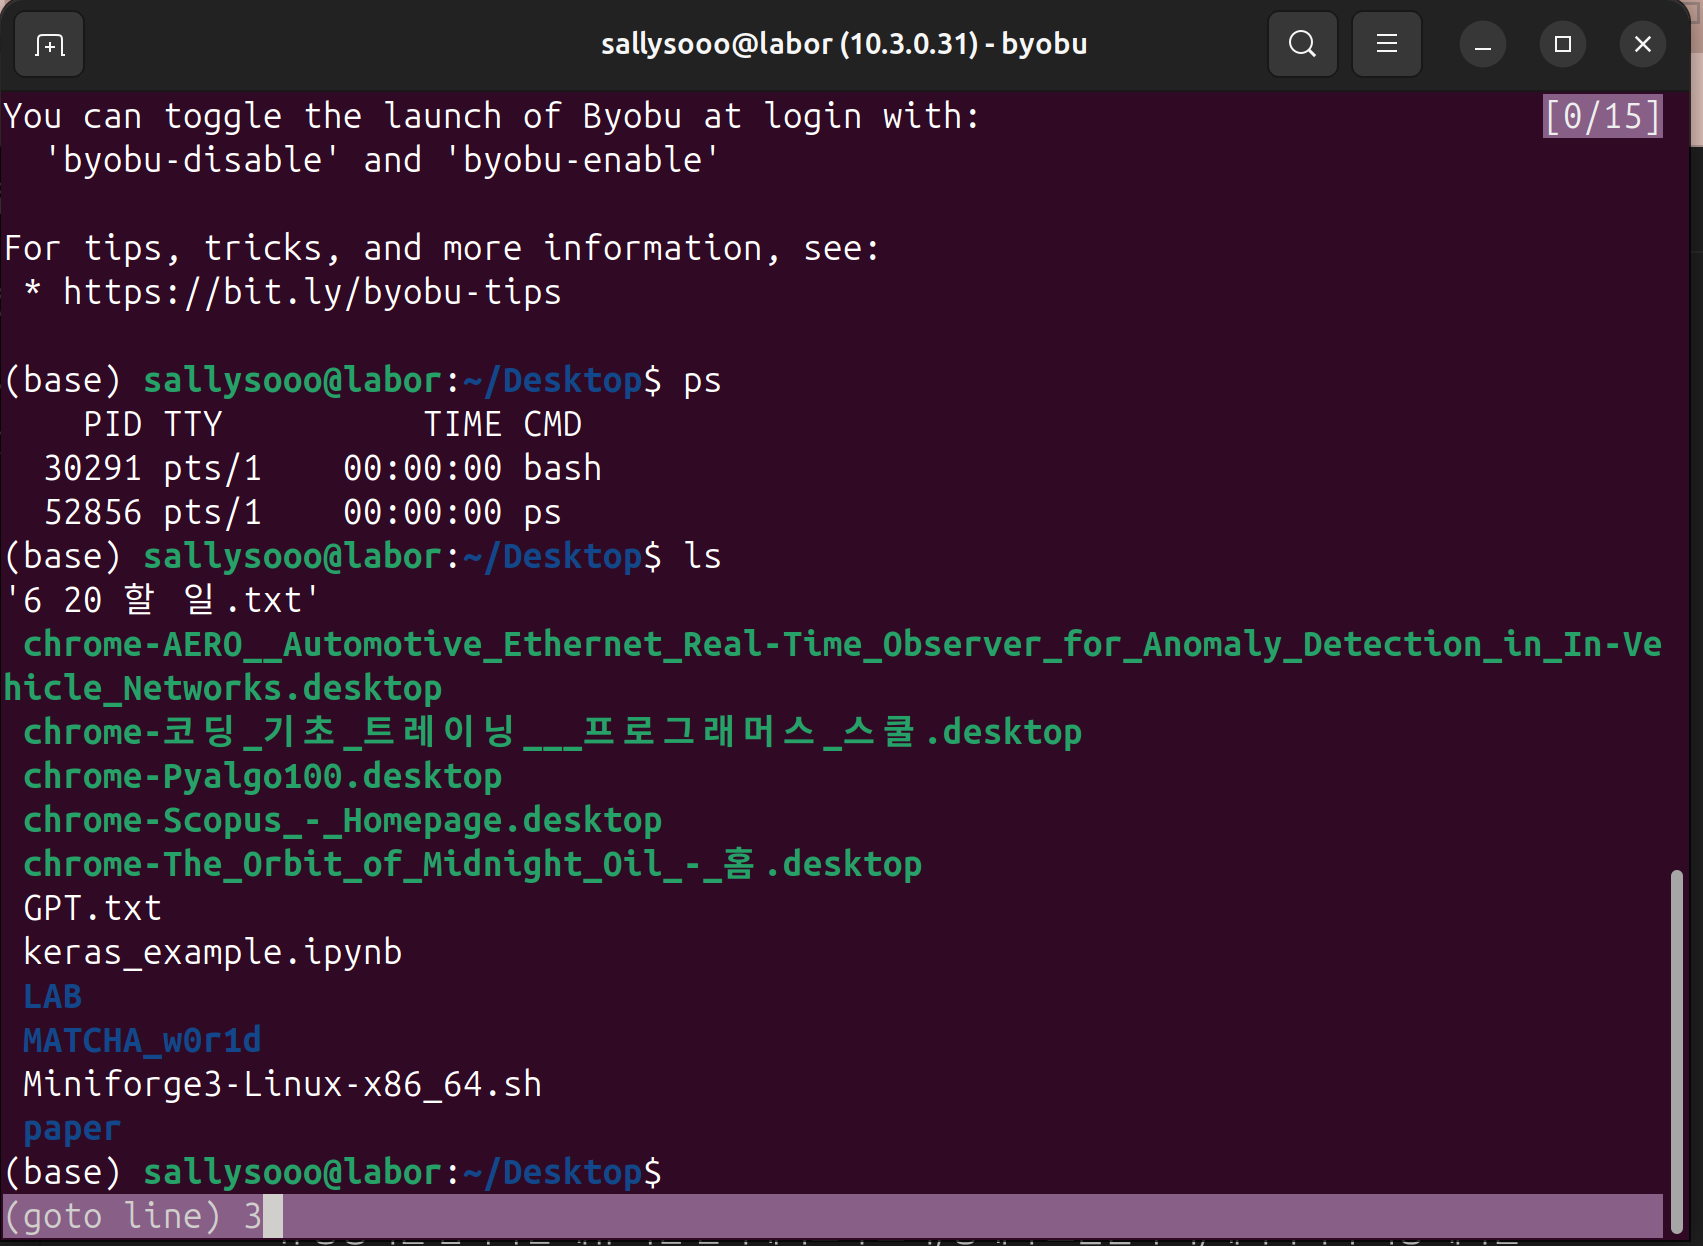Click the ls command at prompt
The image size is (1703, 1246).
(702, 556)
